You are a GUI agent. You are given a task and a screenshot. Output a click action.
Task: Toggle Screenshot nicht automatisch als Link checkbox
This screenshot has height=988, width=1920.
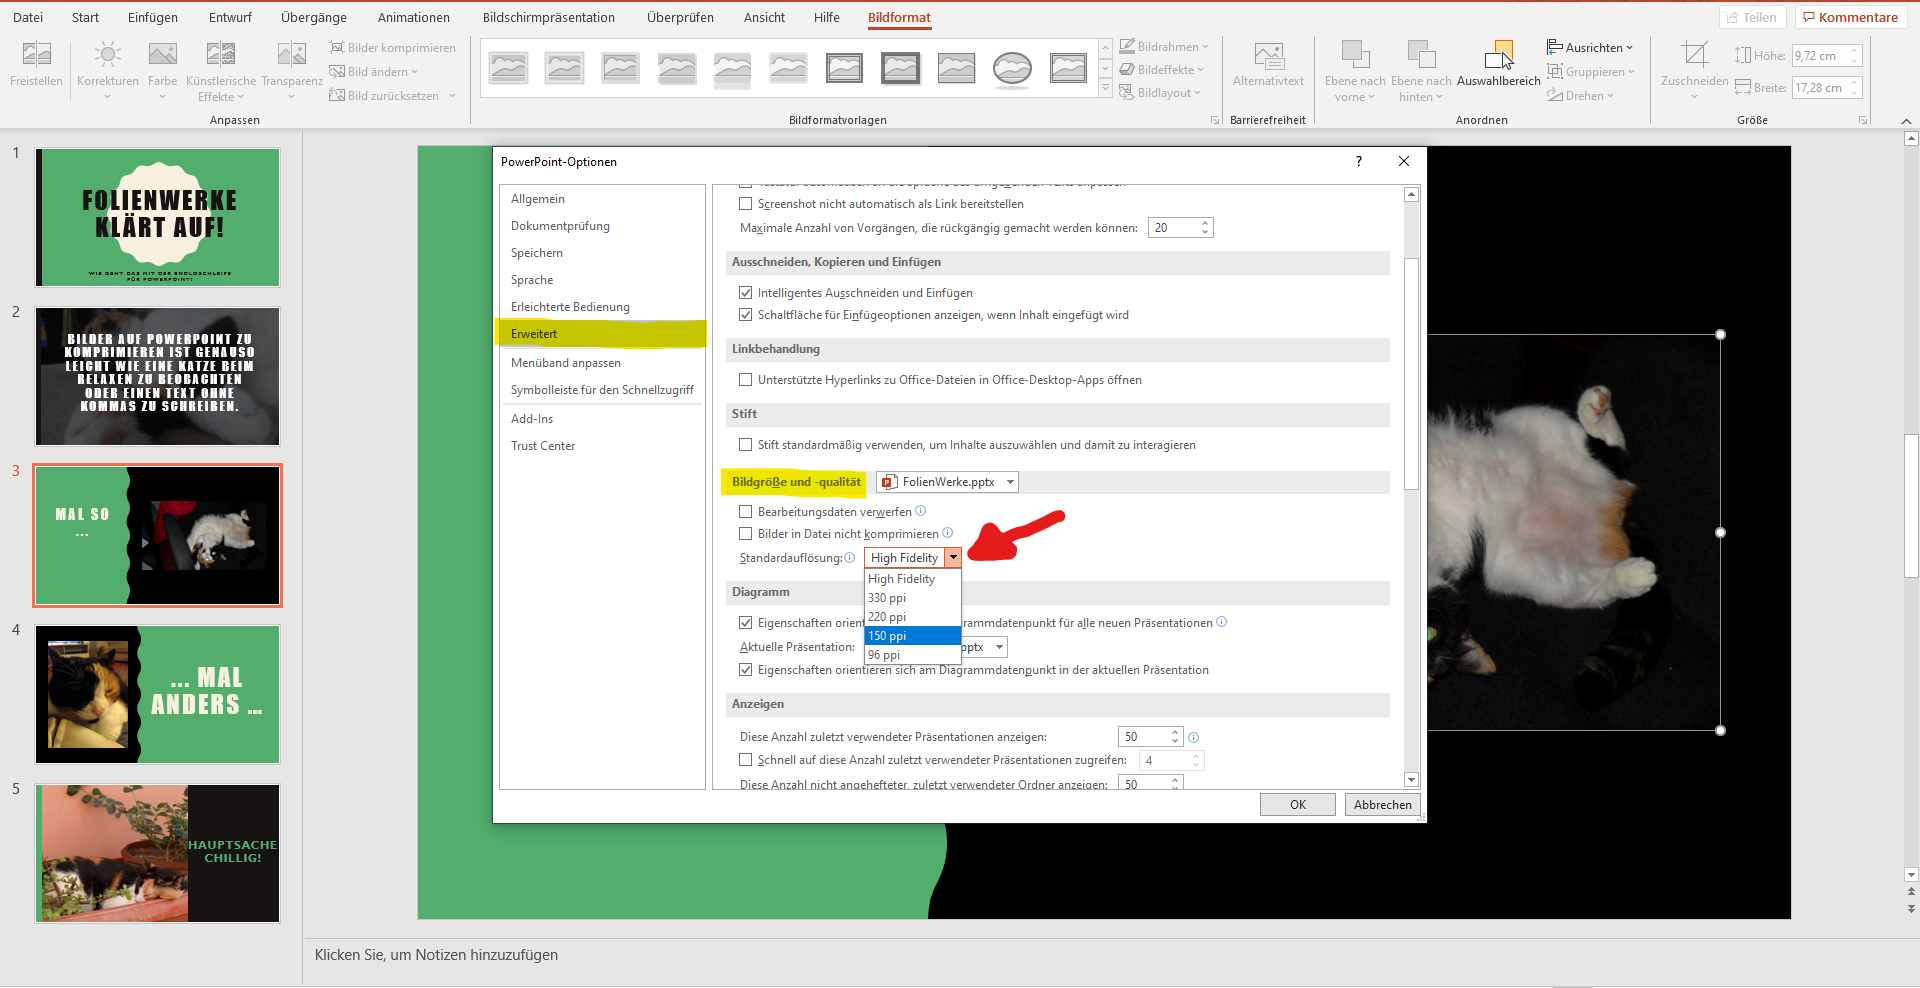click(745, 204)
